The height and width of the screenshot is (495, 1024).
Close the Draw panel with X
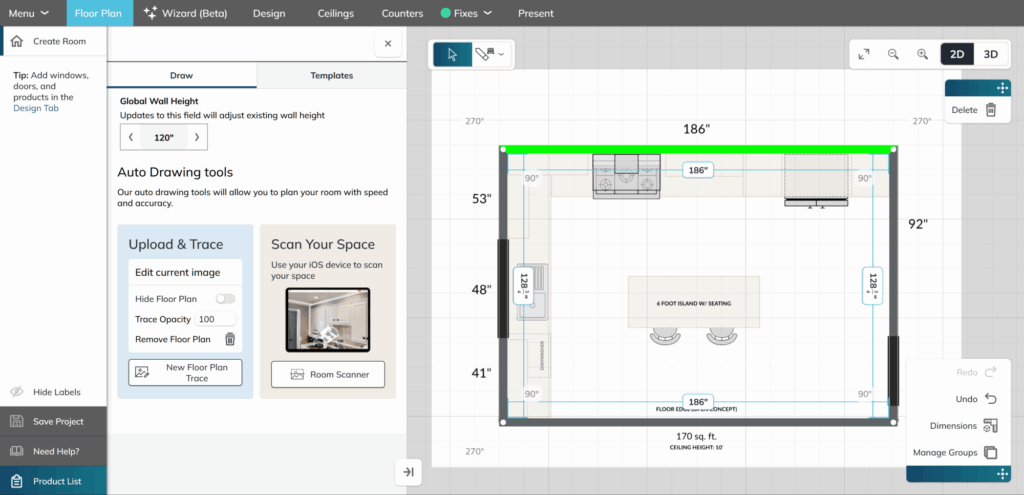tap(388, 44)
